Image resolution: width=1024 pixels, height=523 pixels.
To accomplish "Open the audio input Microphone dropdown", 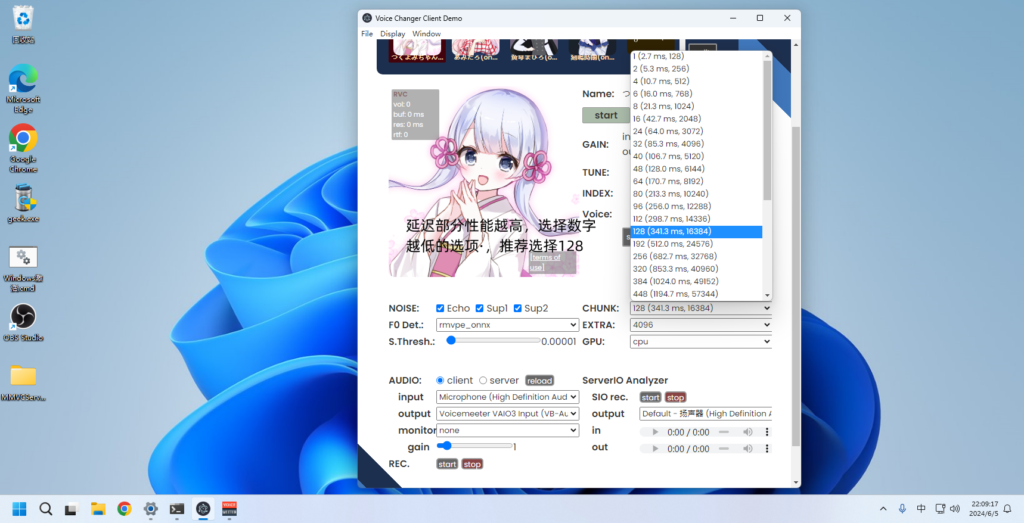I will (x=507, y=397).
